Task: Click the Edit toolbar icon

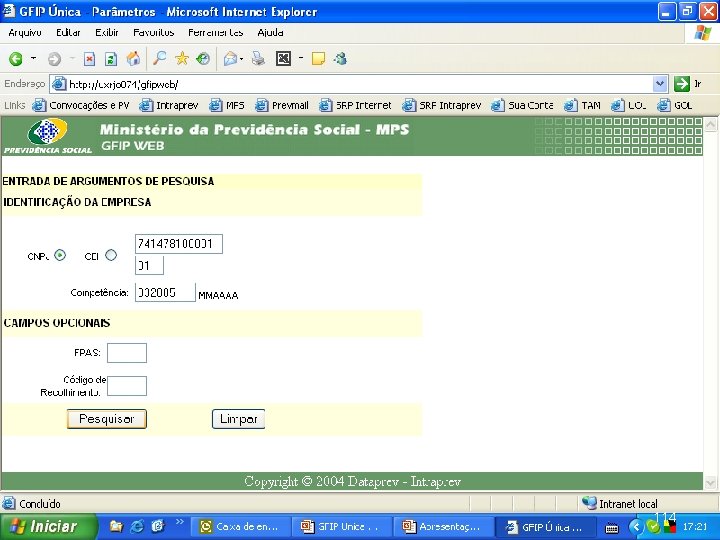Action: 283,58
